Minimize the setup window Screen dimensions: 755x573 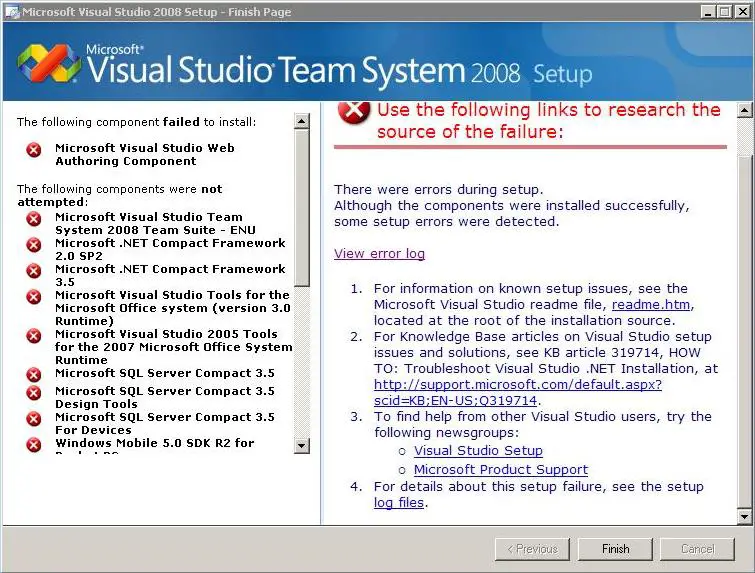[708, 12]
